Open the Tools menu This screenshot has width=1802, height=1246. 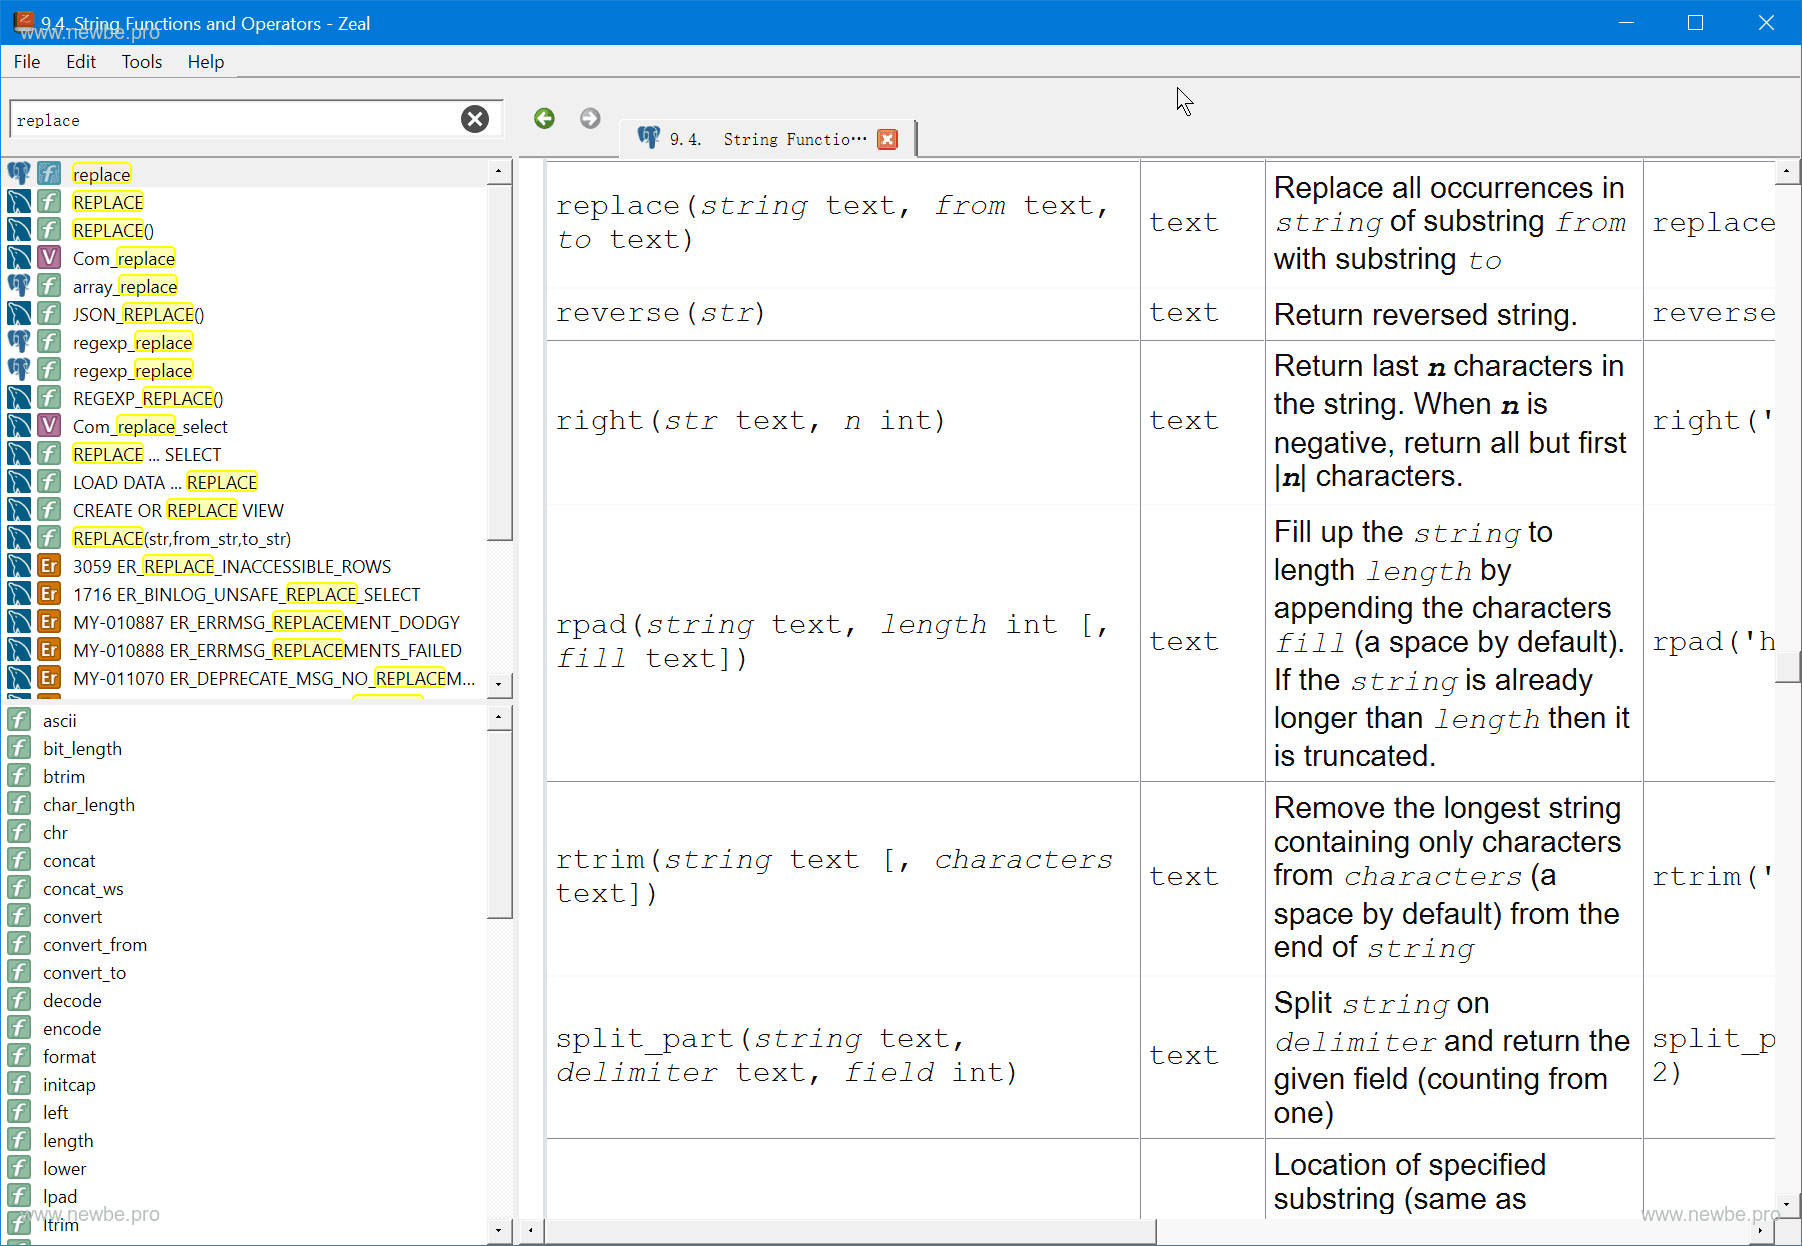(141, 62)
